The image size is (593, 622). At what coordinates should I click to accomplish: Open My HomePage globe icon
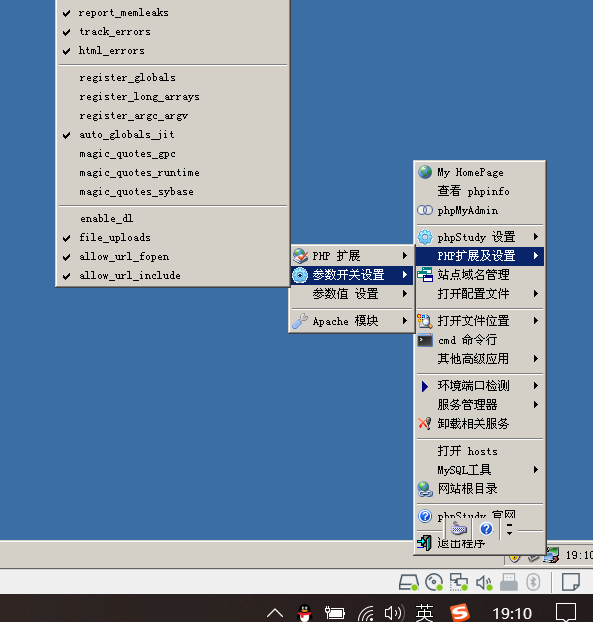coord(425,172)
